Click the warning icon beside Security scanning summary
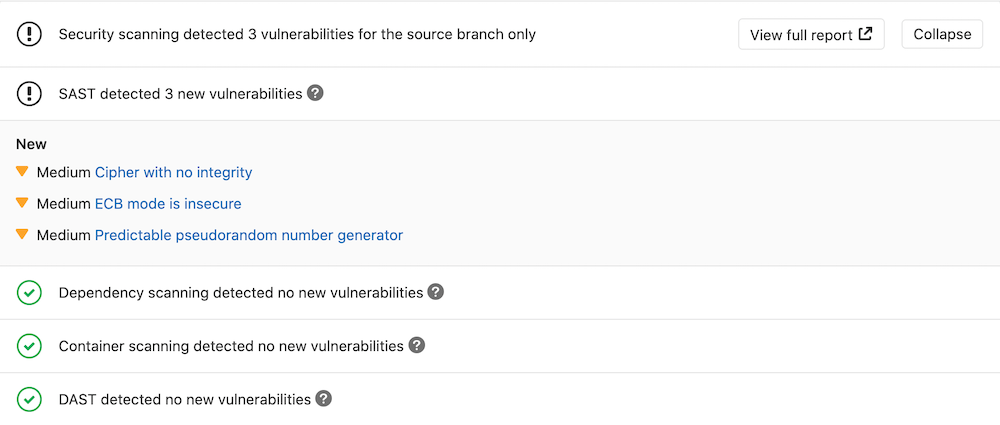The image size is (1000, 425). pos(30,34)
